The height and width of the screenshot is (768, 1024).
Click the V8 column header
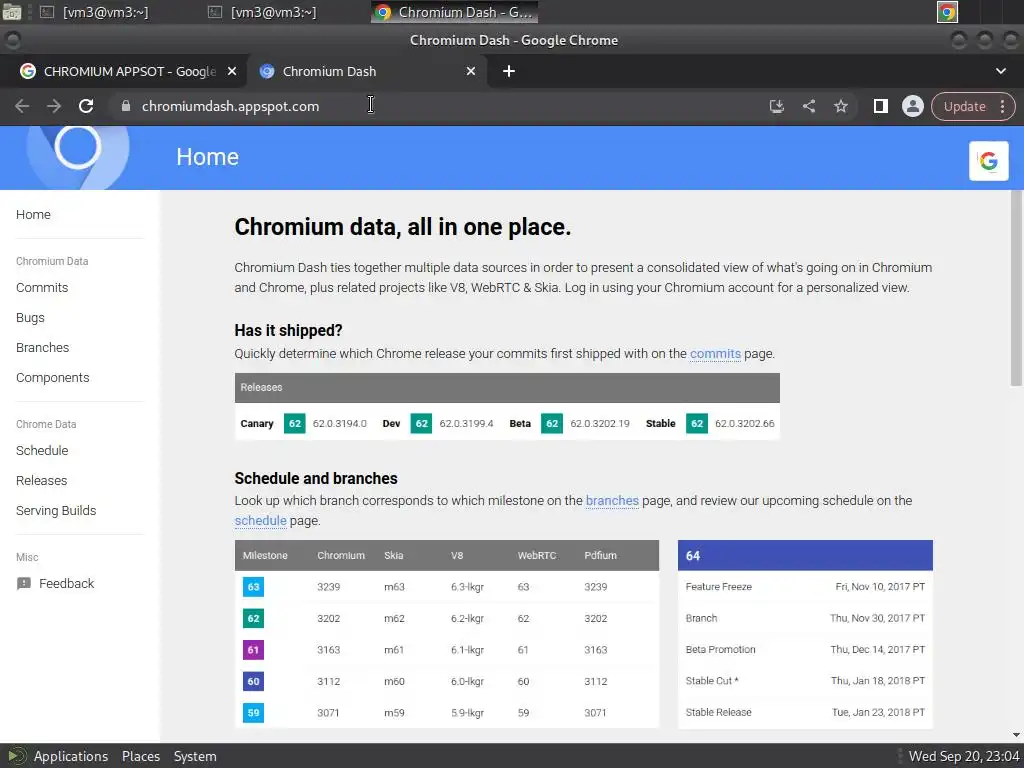tap(457, 556)
